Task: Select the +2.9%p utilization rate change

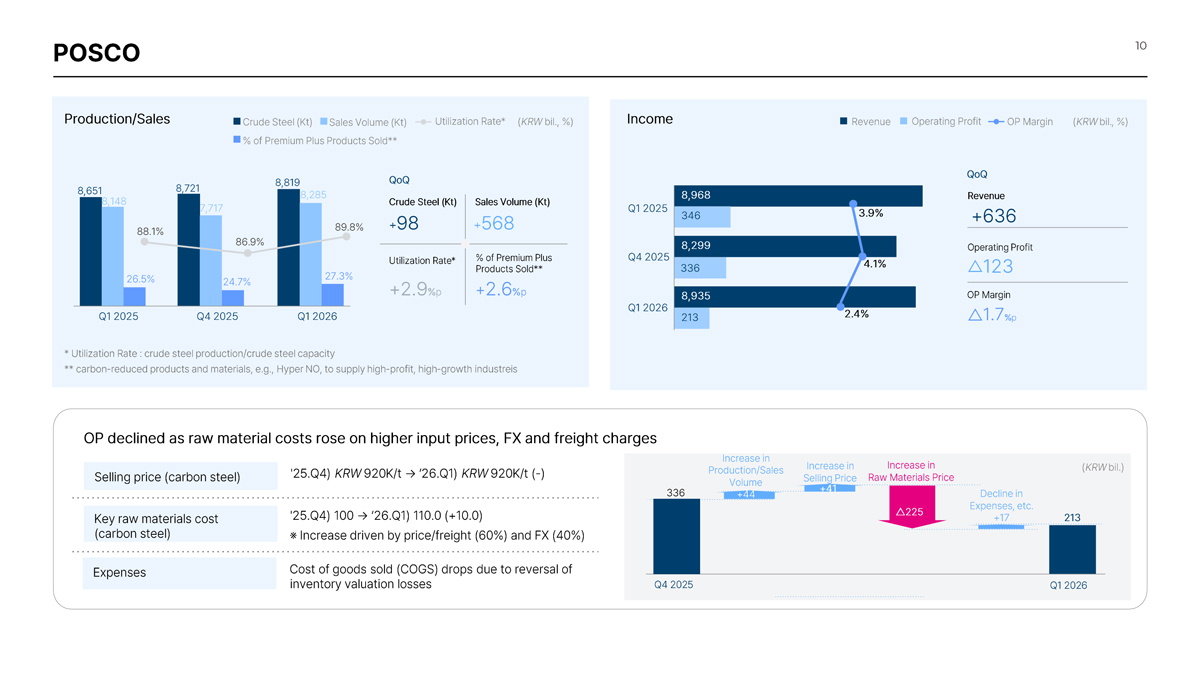Action: coord(415,290)
